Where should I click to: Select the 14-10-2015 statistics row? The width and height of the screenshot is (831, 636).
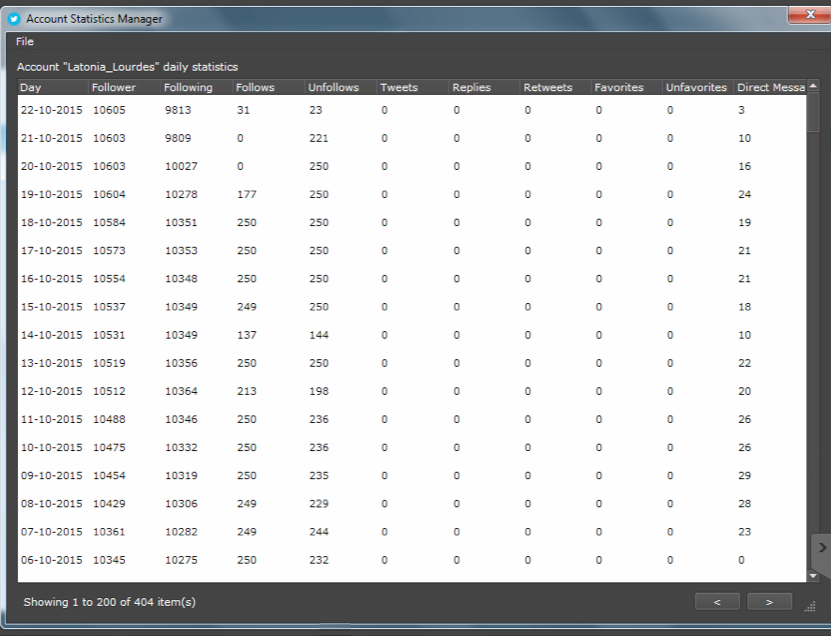coord(412,335)
